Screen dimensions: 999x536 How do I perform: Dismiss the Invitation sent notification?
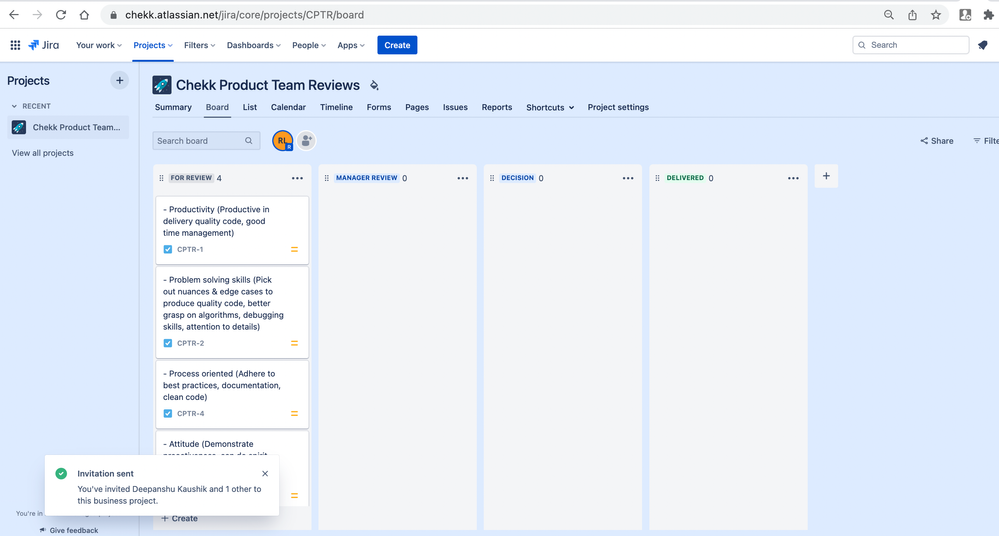click(265, 474)
